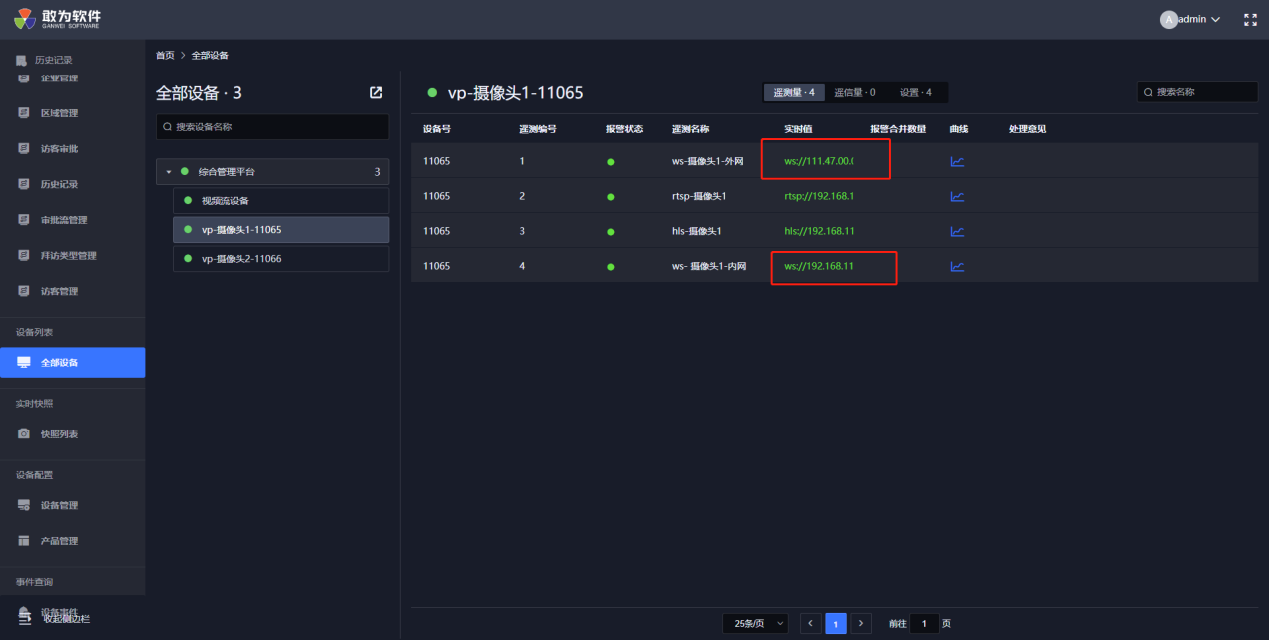This screenshot has width=1269, height=640.
Task: Toggle fullscreen with top-right expand icon
Action: coord(1250,20)
